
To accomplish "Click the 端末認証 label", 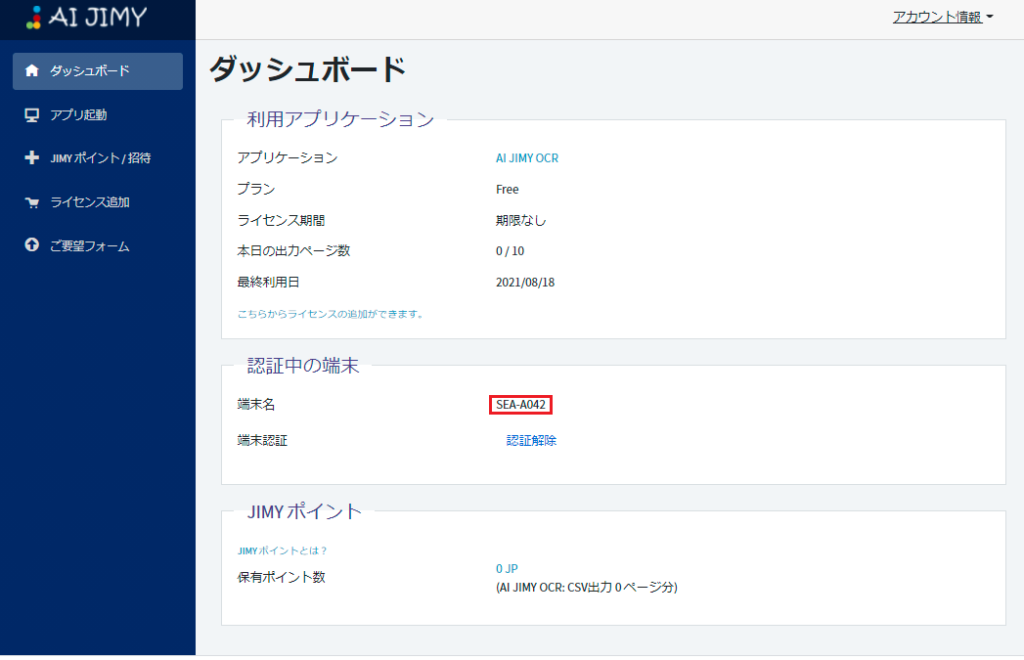I will [x=263, y=441].
